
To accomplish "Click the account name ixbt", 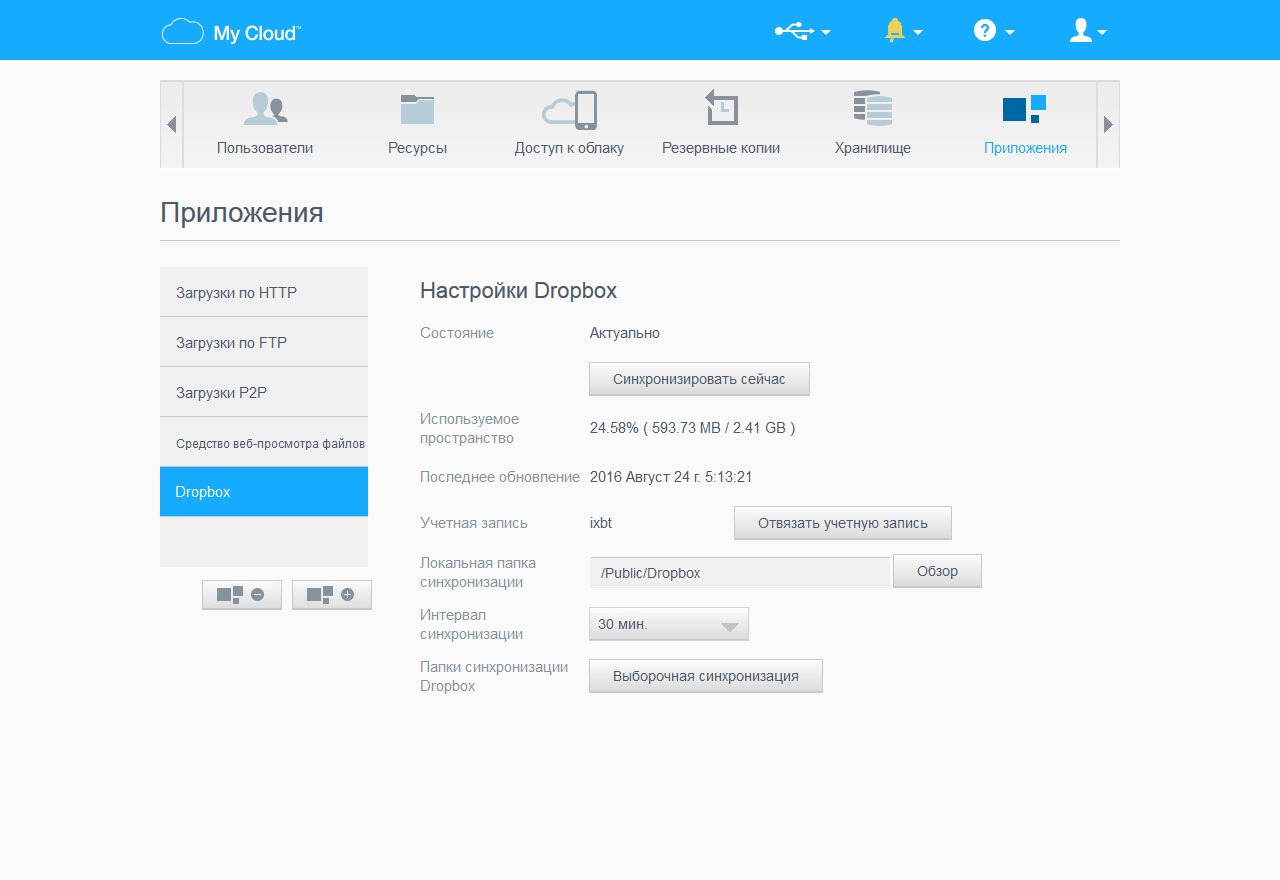I will tap(601, 523).
